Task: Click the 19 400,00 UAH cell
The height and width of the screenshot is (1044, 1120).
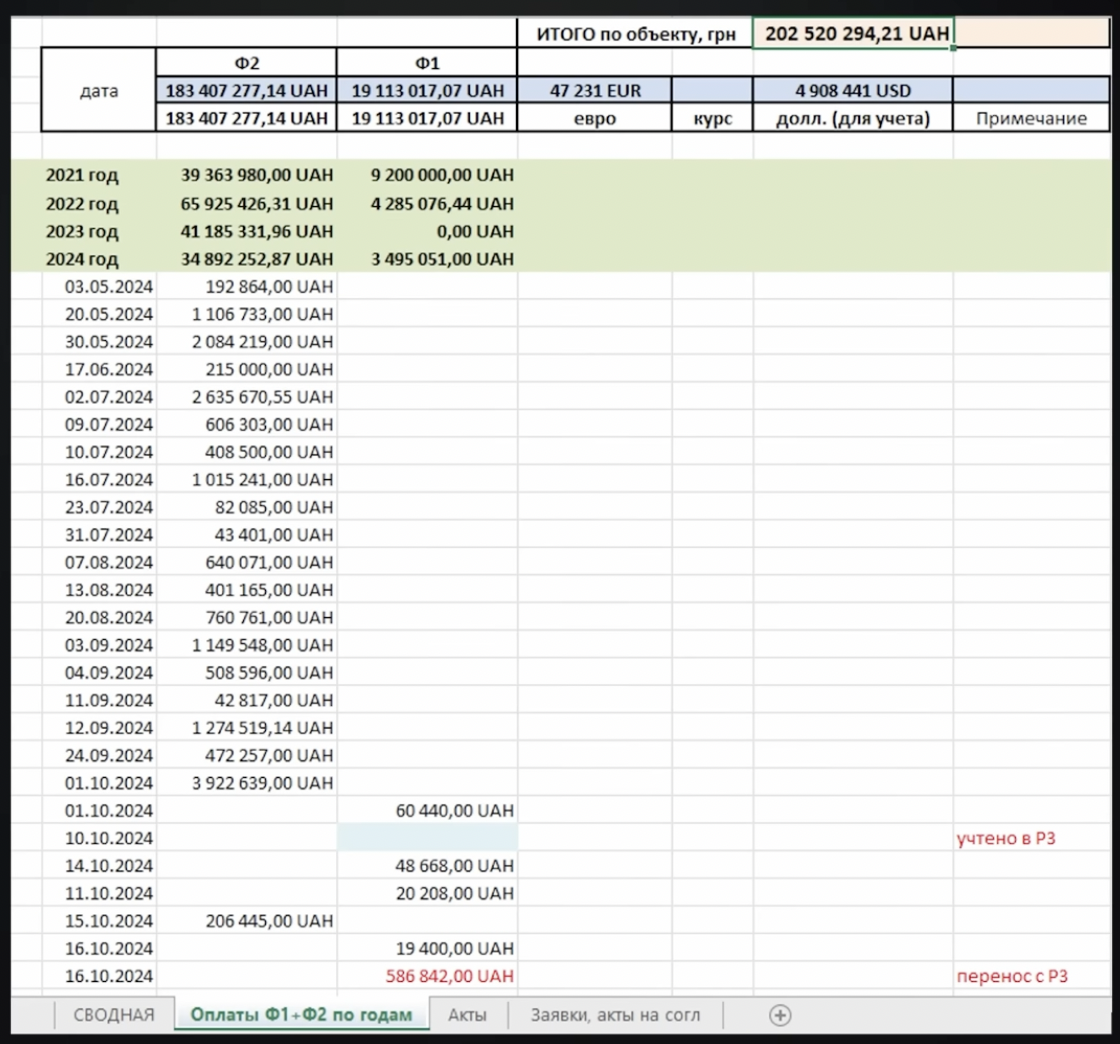Action: 427,948
